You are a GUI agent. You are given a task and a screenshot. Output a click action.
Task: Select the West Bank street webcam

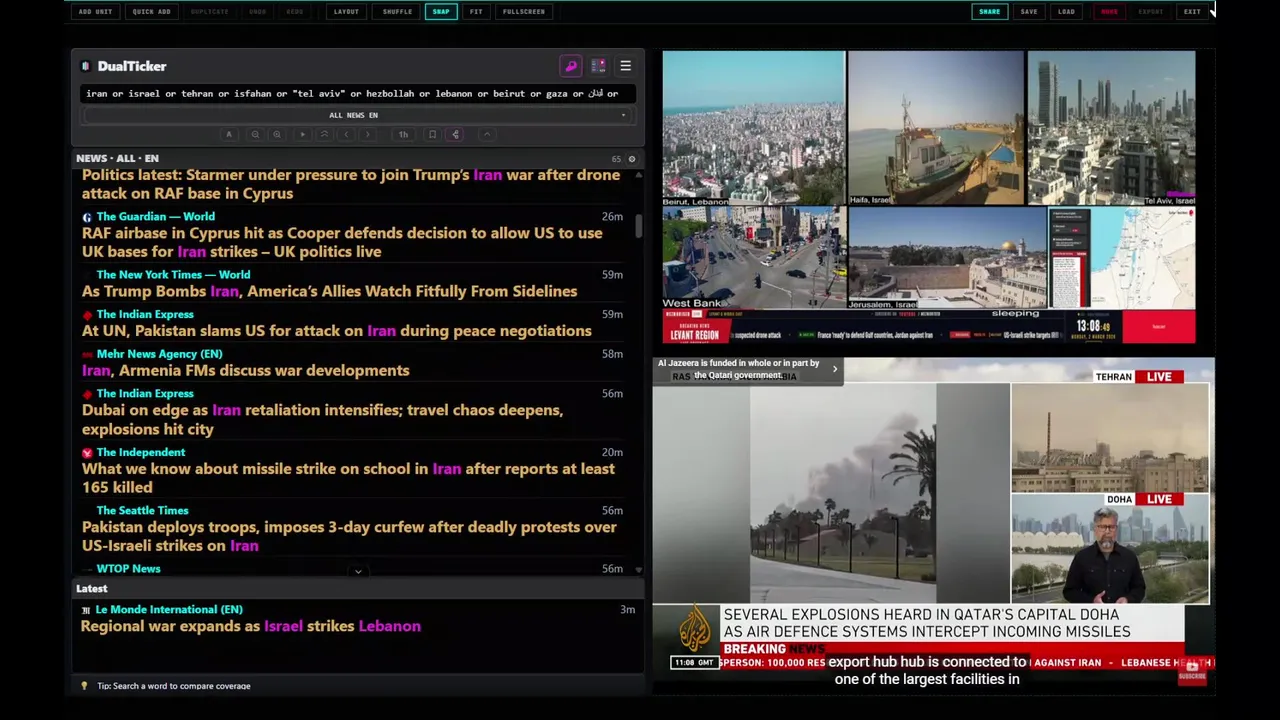click(x=753, y=258)
